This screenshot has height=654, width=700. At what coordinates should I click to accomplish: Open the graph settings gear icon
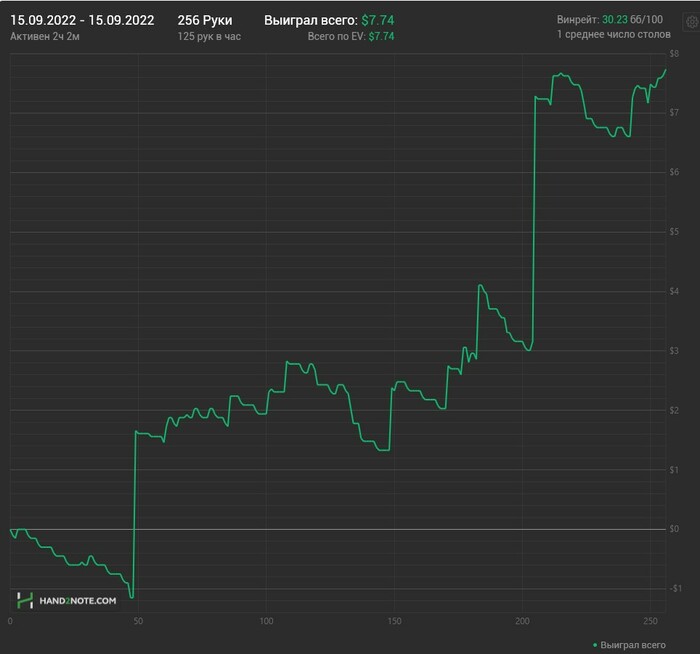(692, 21)
